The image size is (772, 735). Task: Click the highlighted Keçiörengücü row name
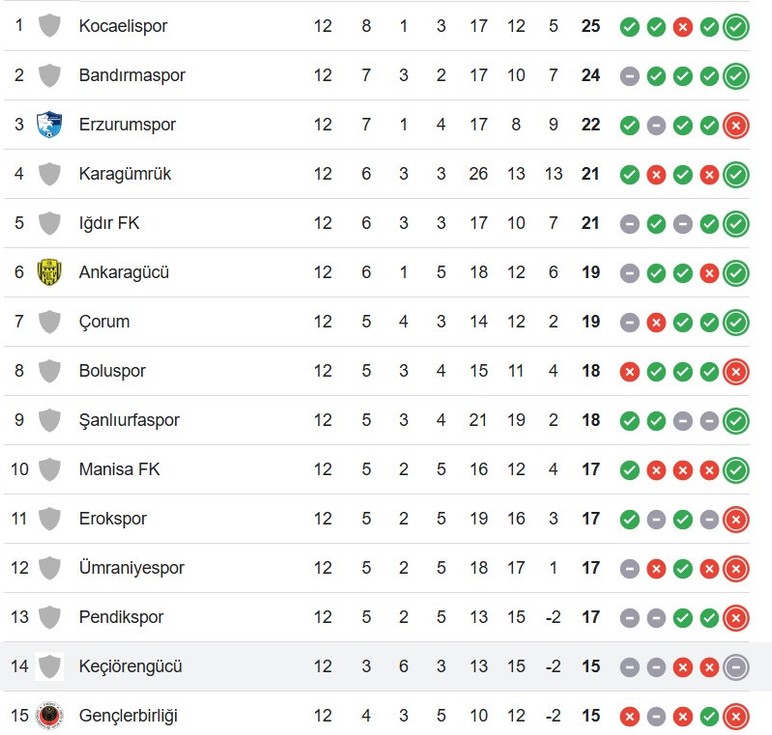click(130, 666)
